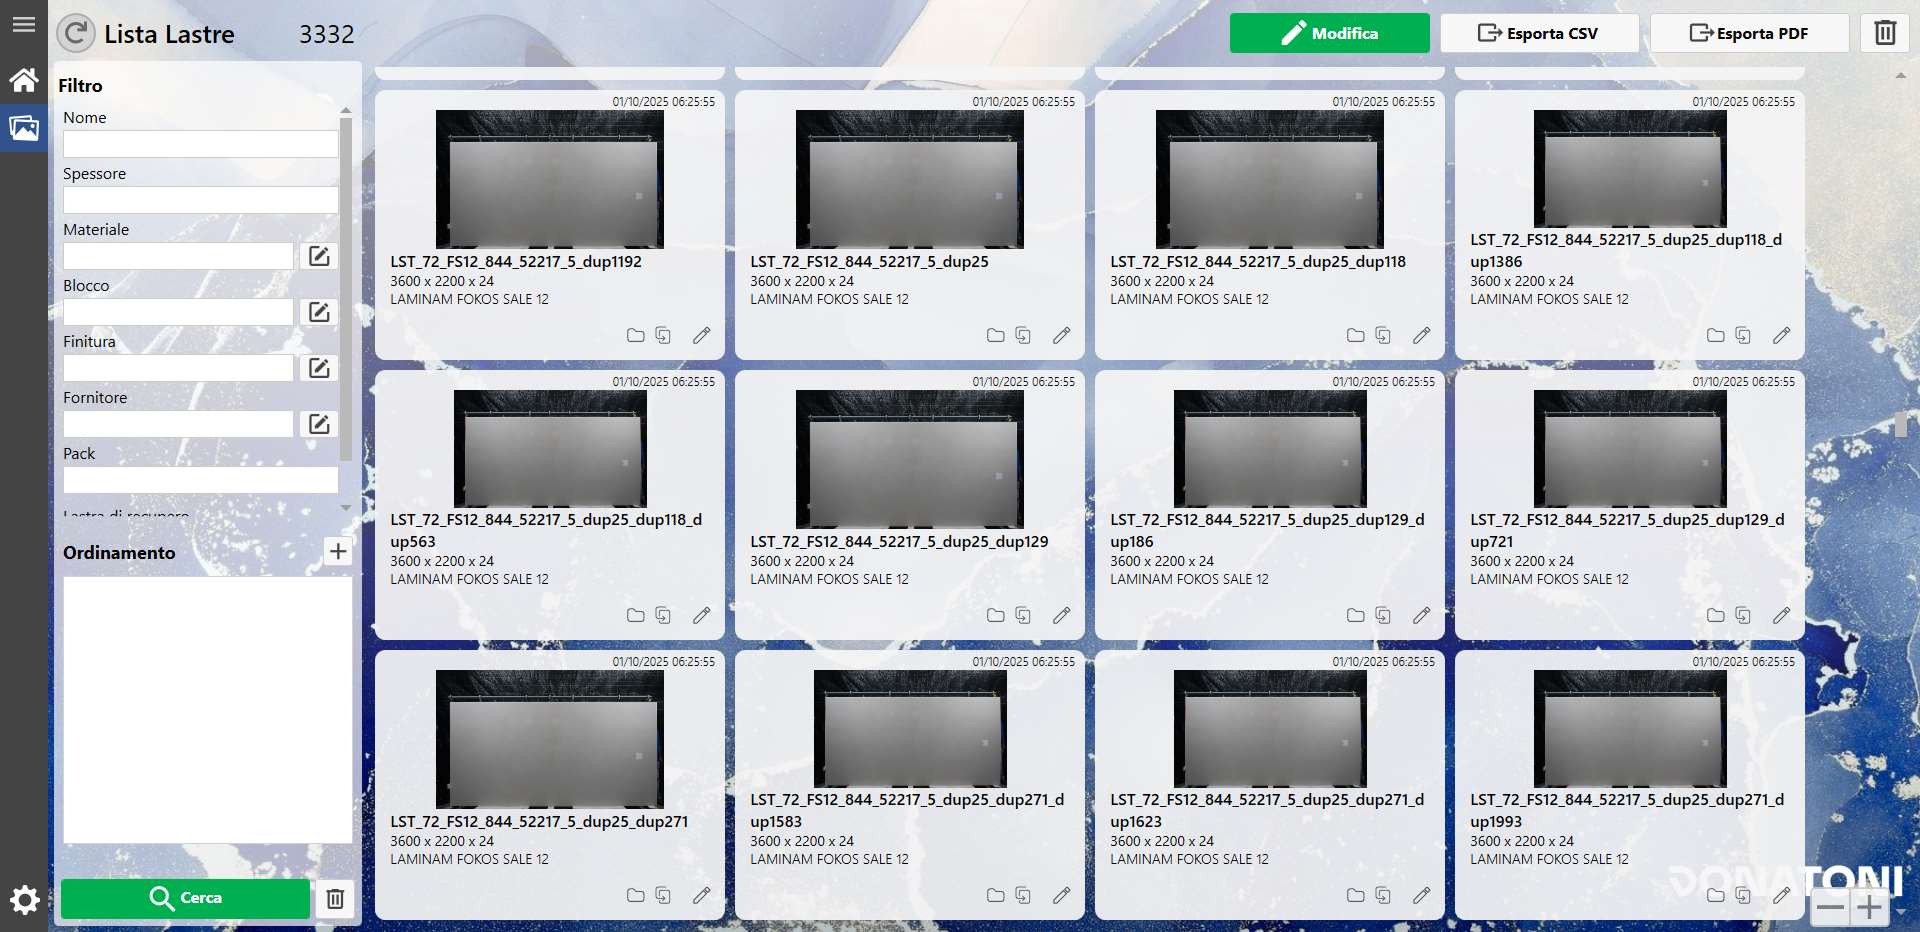The height and width of the screenshot is (932, 1920).
Task: Open settings gear icon
Action: (24, 900)
